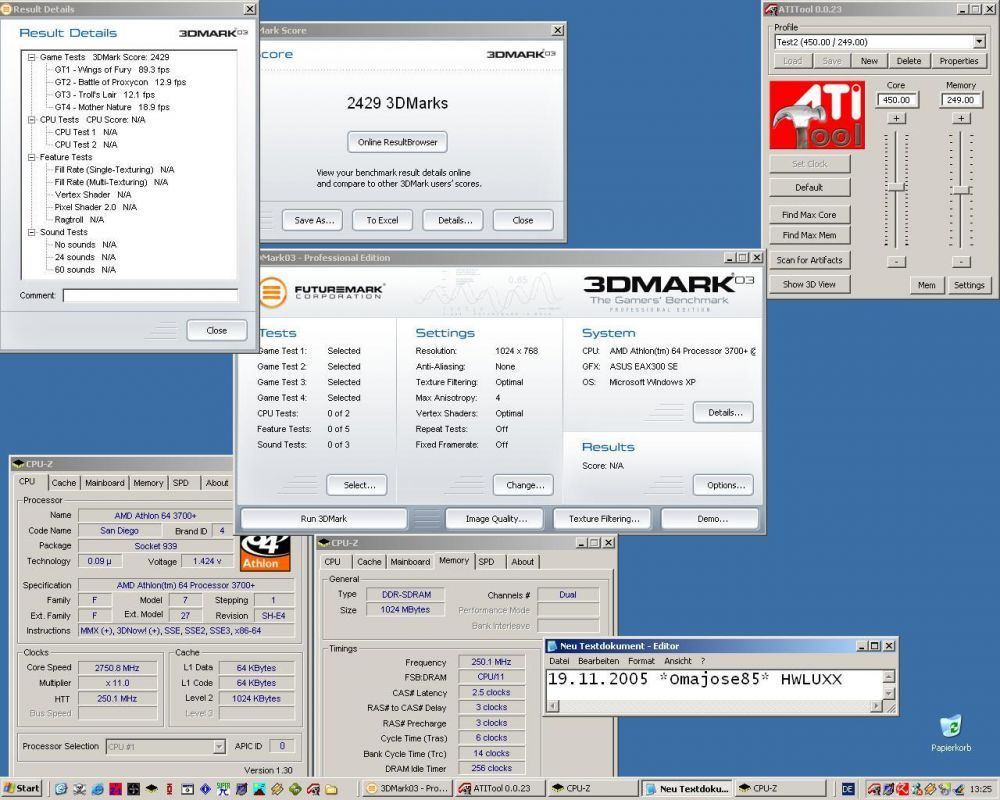Click the Internet Explorer quick launch icon

pyautogui.click(x=97, y=789)
